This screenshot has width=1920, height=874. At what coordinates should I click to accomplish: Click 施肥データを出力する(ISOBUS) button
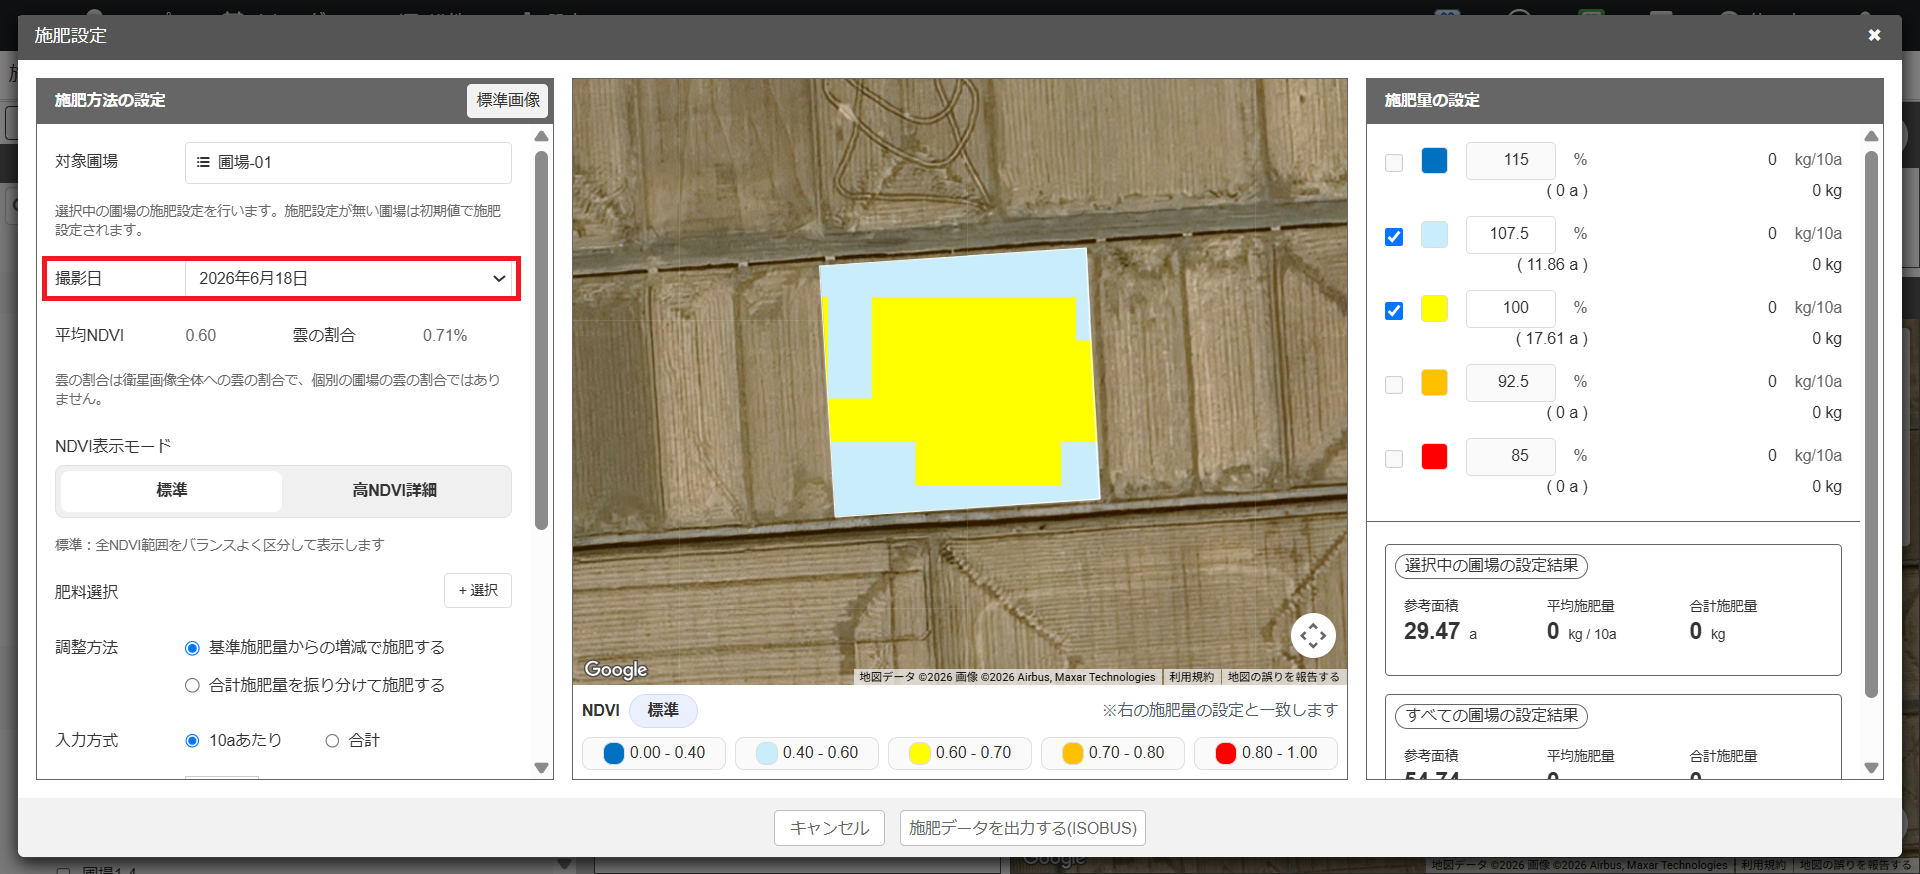click(x=1022, y=828)
